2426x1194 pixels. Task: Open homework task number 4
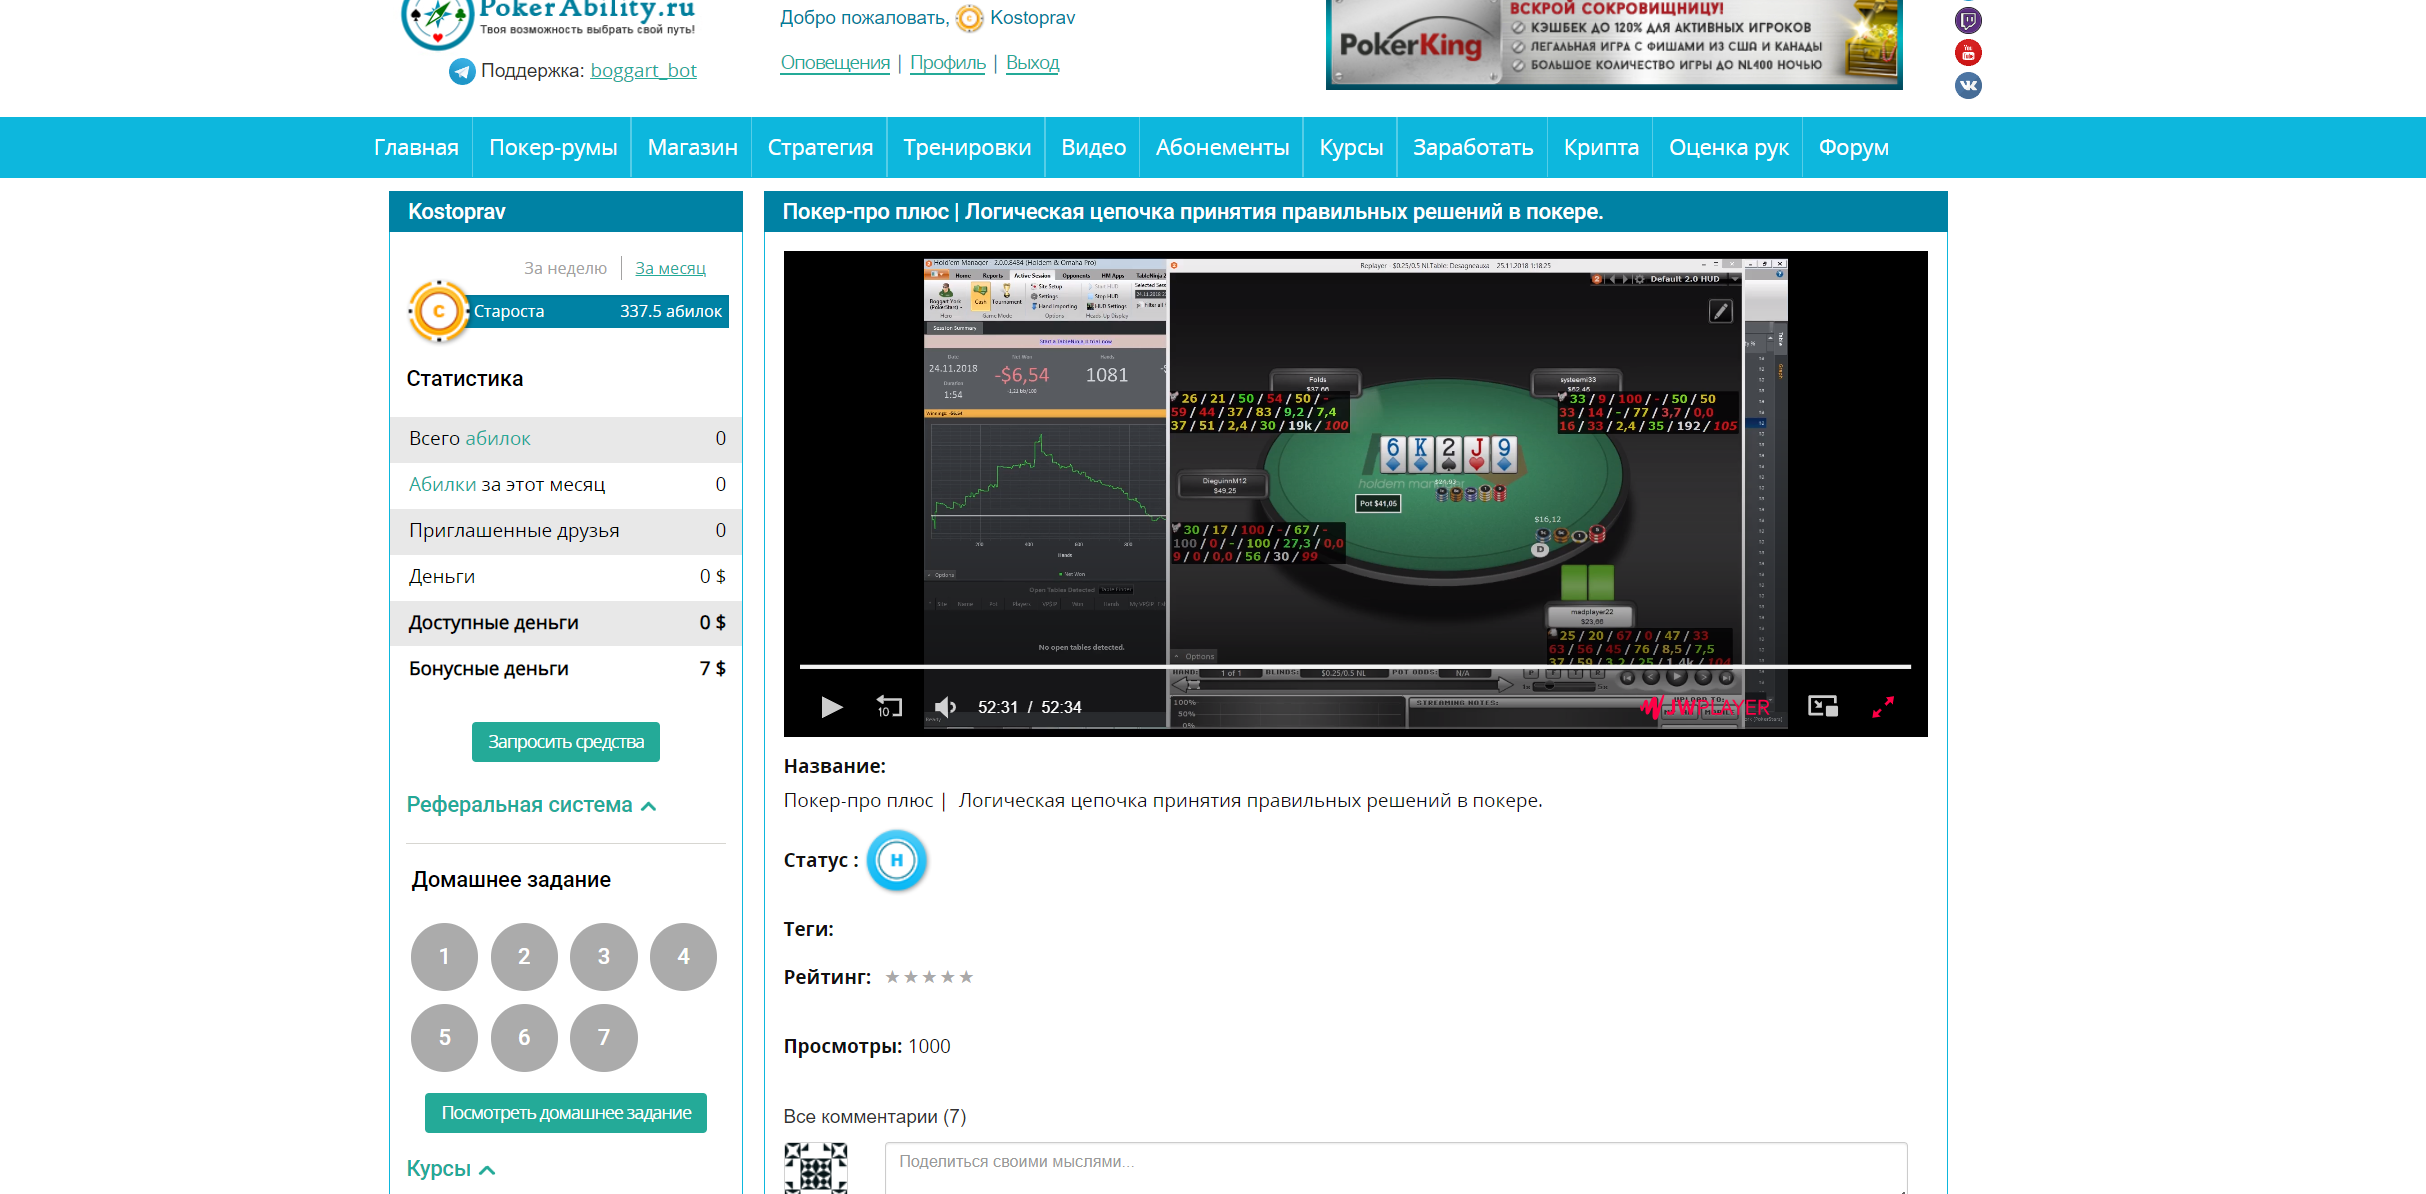[x=684, y=957]
